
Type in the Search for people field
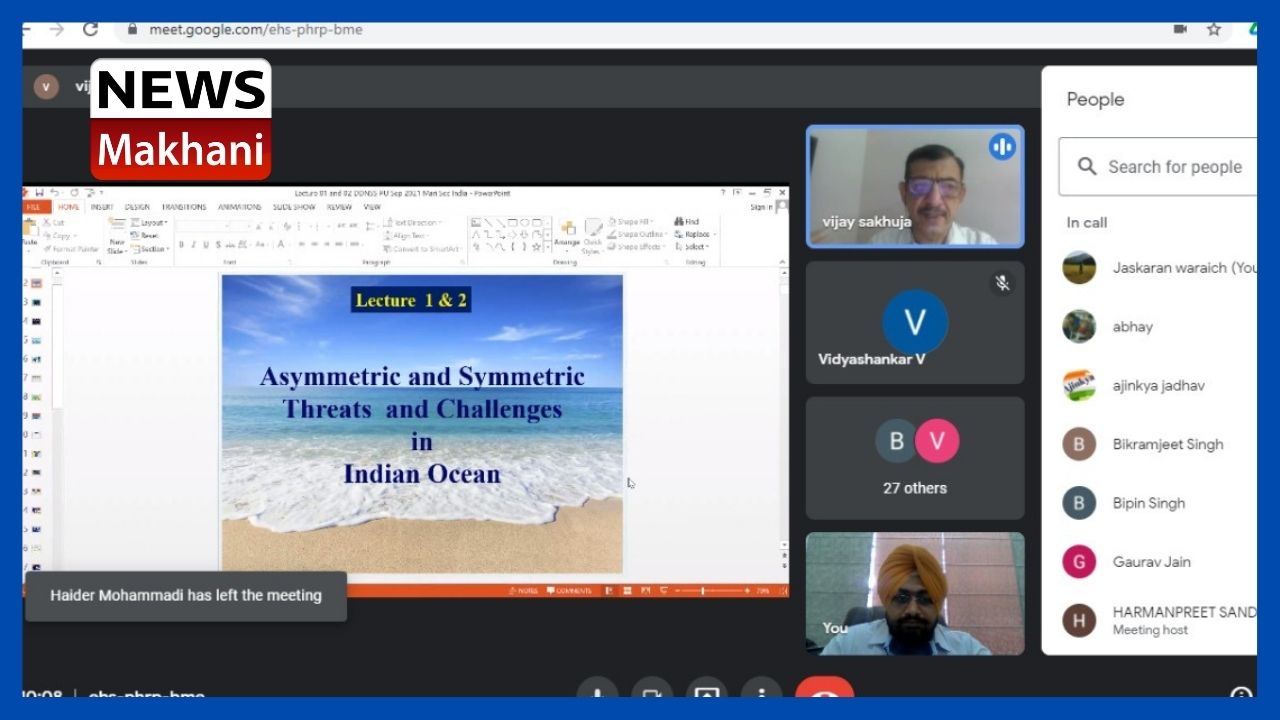[1175, 167]
